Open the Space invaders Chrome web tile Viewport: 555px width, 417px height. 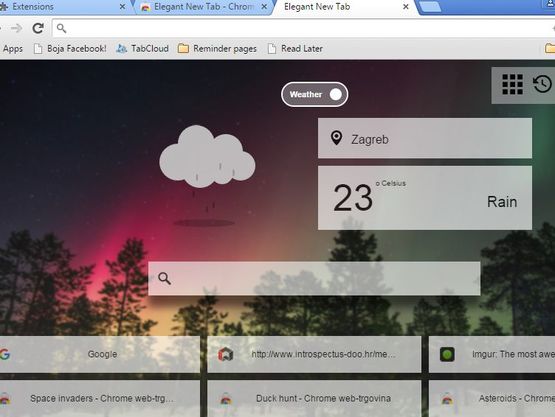99,399
